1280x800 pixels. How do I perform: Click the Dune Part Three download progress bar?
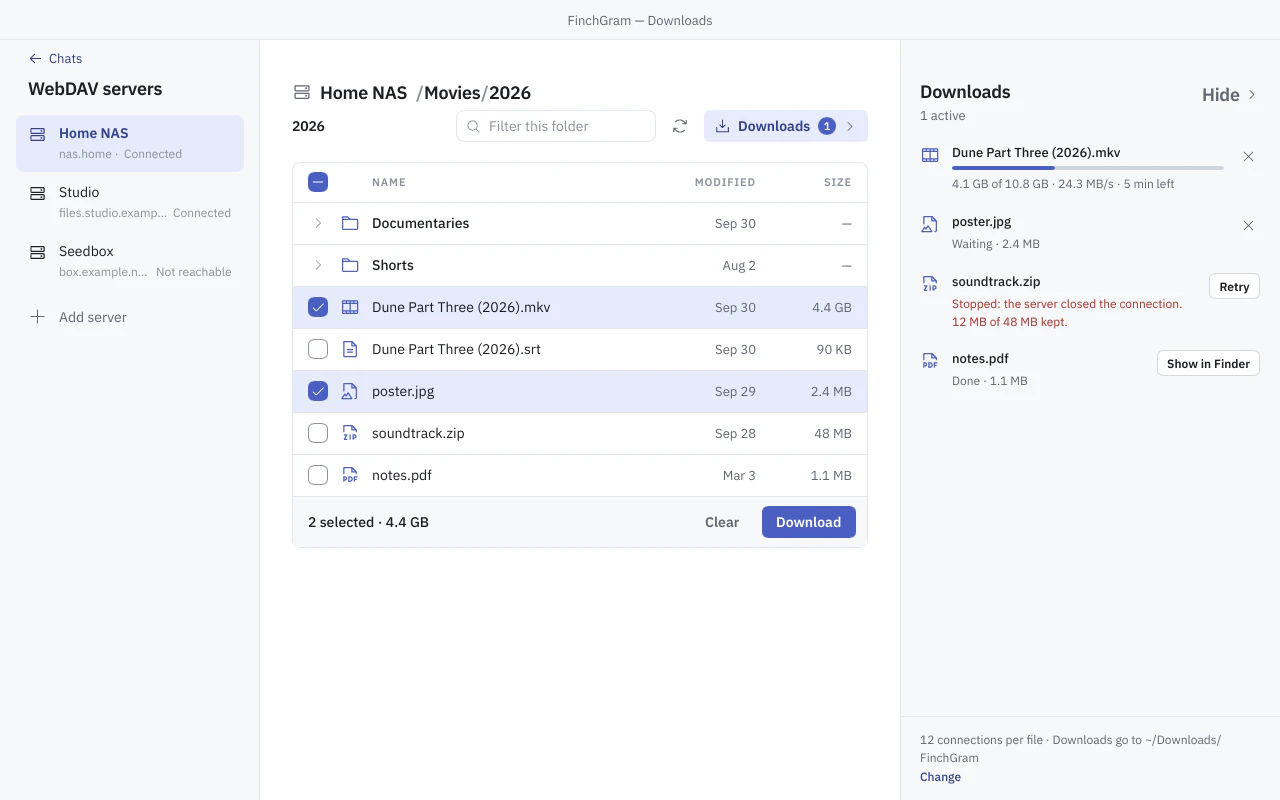[1088, 168]
